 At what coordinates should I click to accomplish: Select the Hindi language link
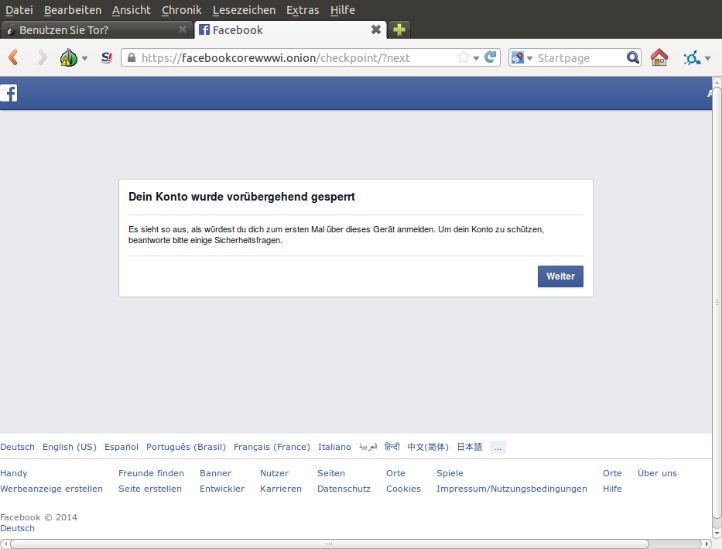coord(392,447)
